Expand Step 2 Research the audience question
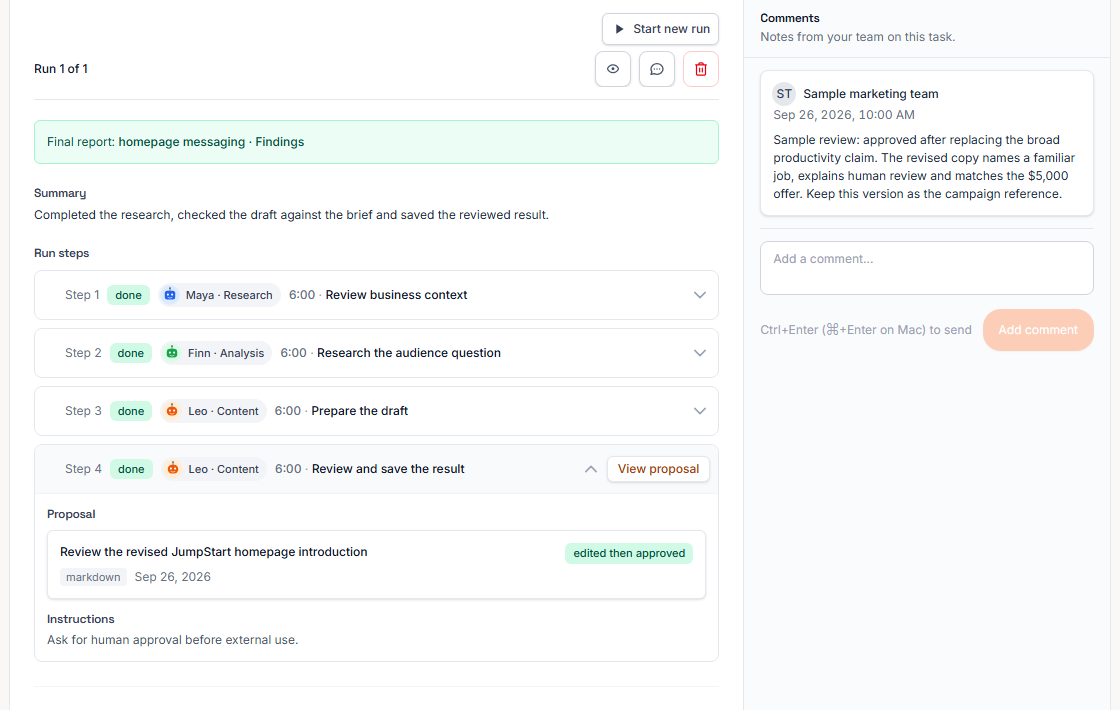The height and width of the screenshot is (710, 1120). pyautogui.click(x=700, y=353)
